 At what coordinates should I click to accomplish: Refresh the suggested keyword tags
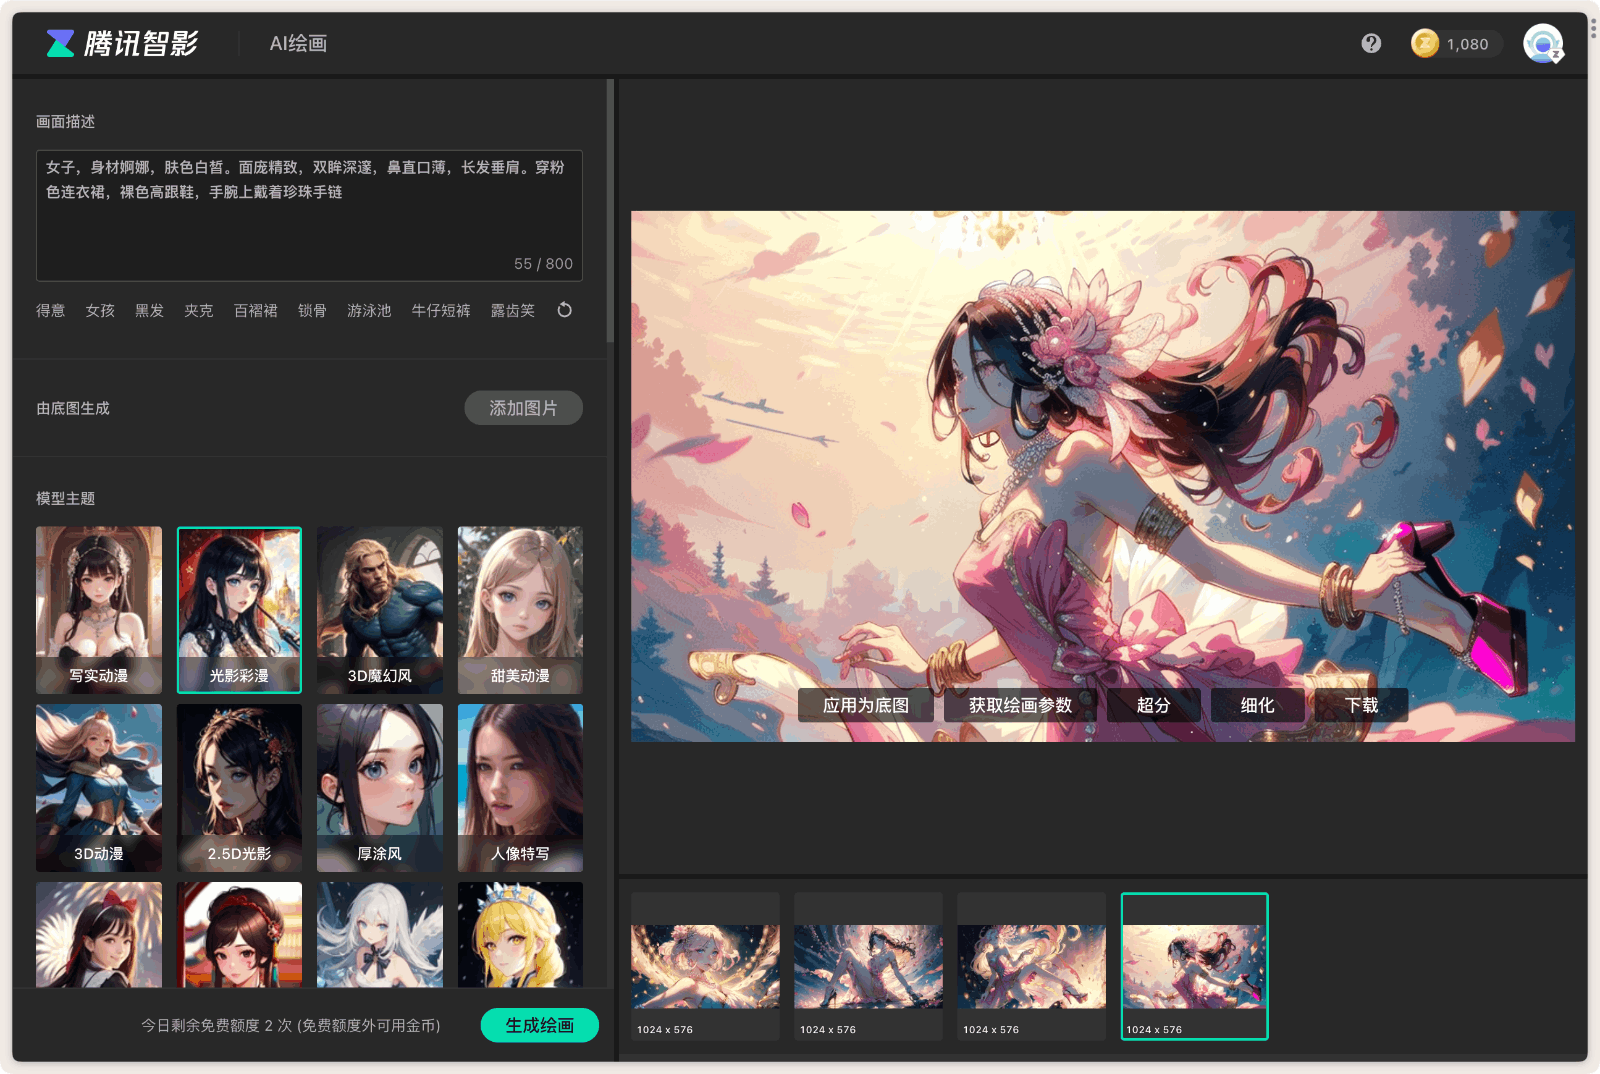(x=565, y=310)
